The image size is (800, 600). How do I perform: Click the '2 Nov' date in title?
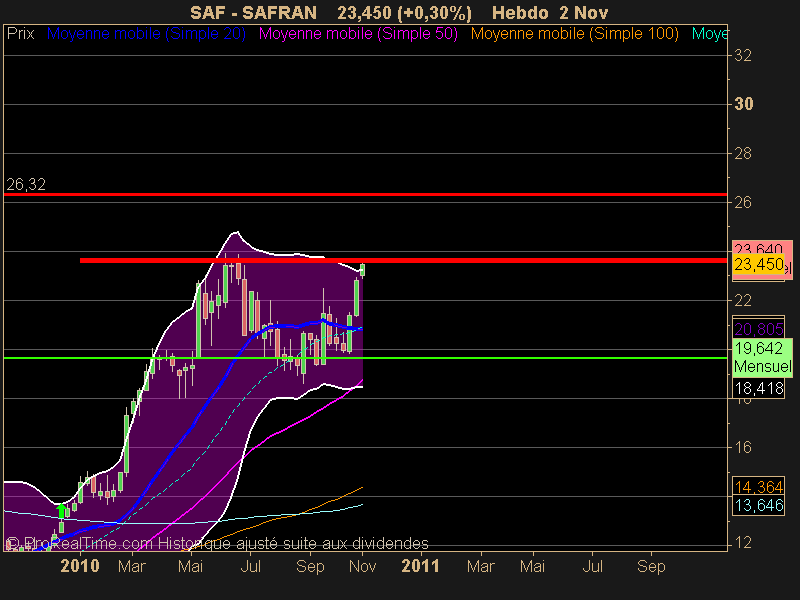point(584,12)
